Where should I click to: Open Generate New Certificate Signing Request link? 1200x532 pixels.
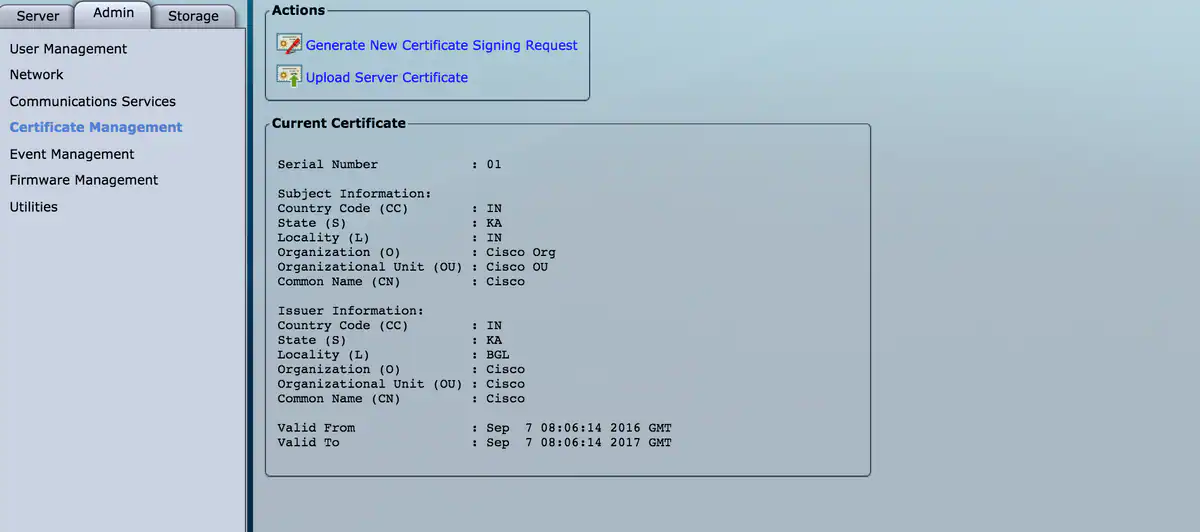click(x=442, y=45)
